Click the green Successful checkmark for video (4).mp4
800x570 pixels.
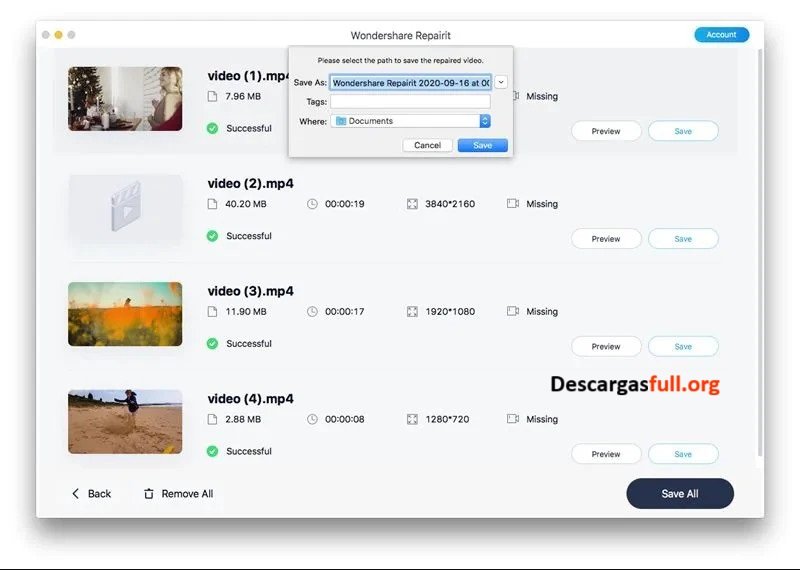point(212,452)
